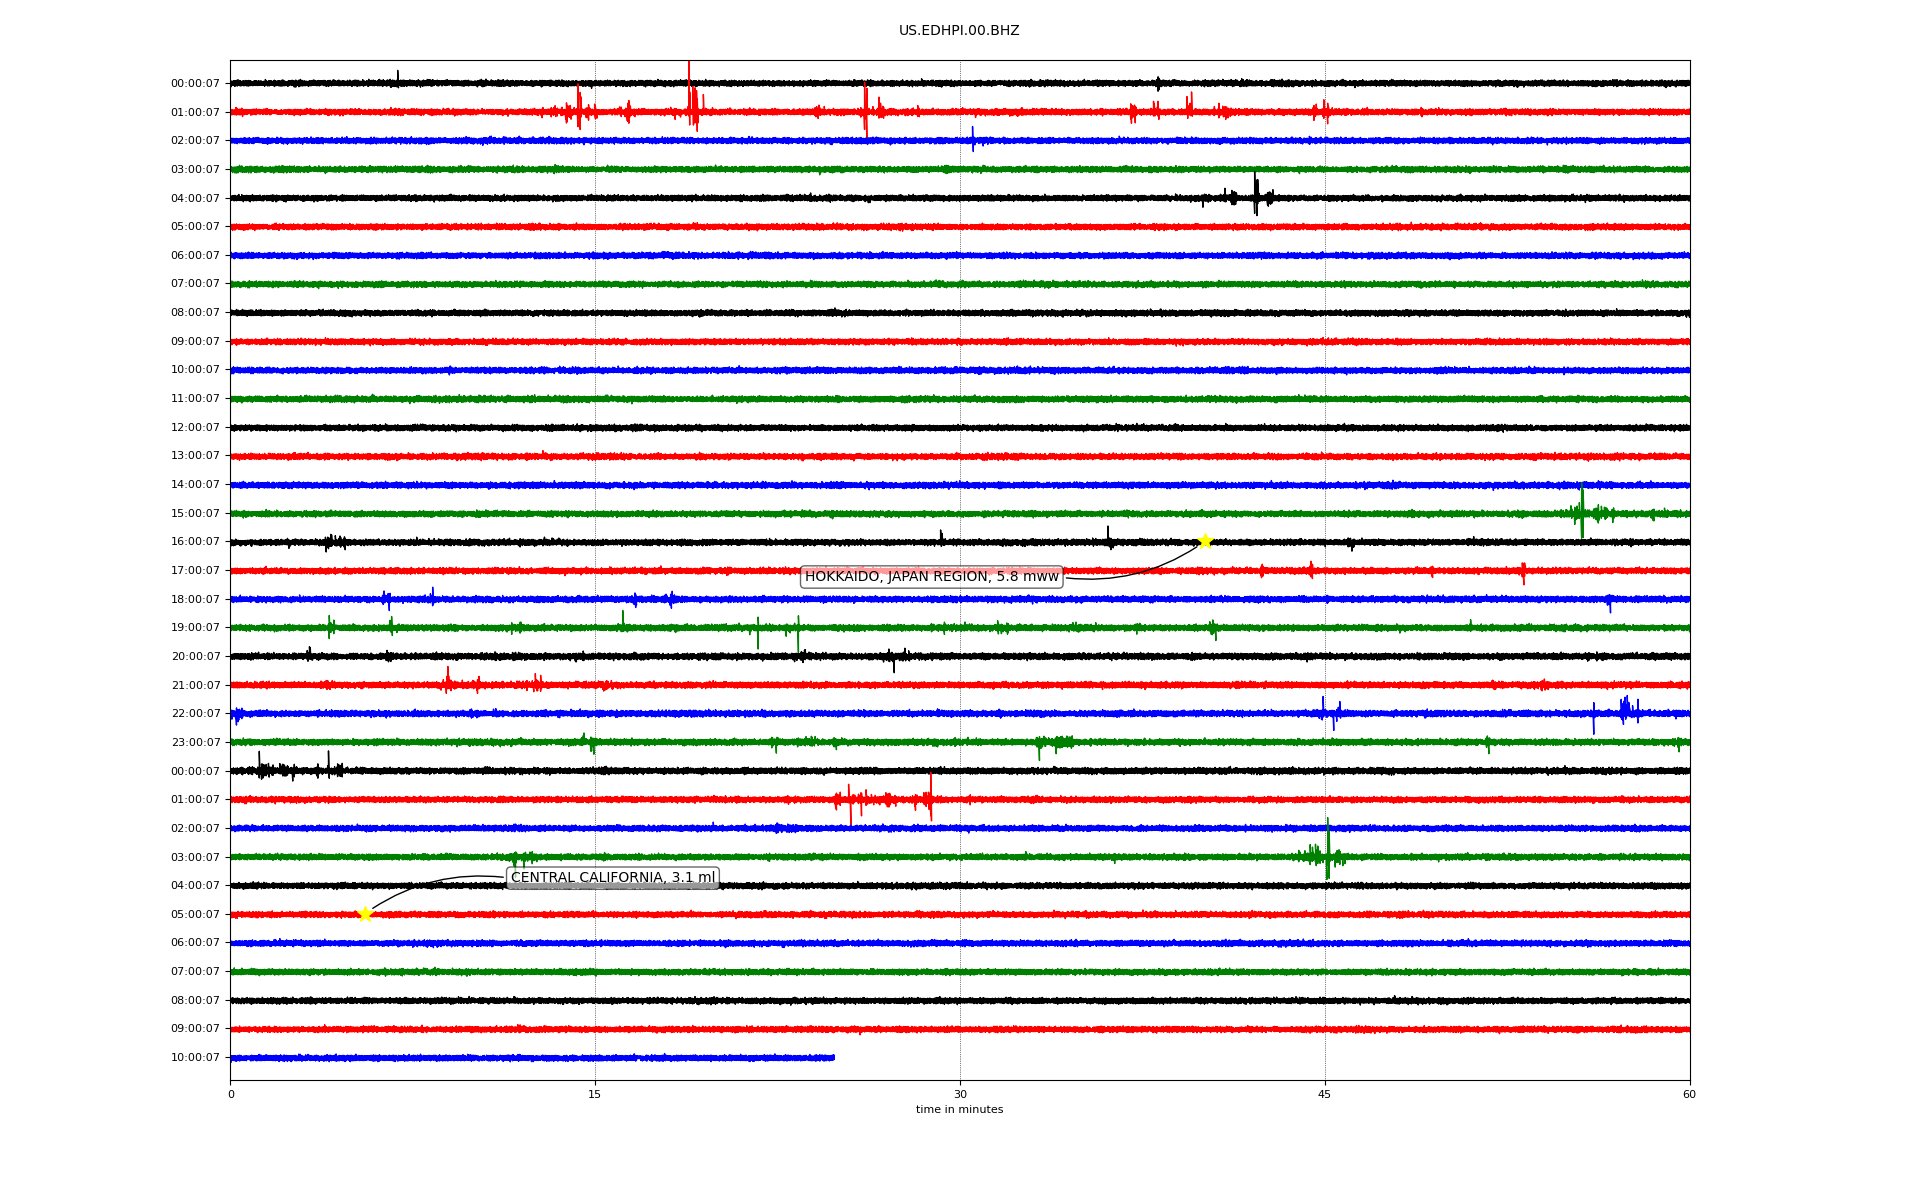Click the Hokkaido earthquake yellow star marker
The height and width of the screenshot is (1200, 1920).
tap(1205, 541)
